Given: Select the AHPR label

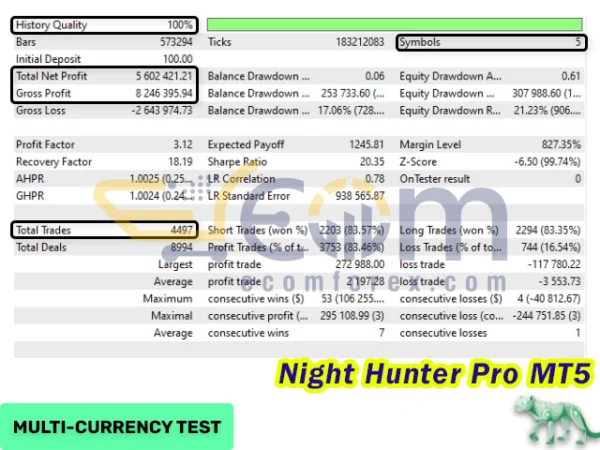Looking at the screenshot, I should click(30, 179).
